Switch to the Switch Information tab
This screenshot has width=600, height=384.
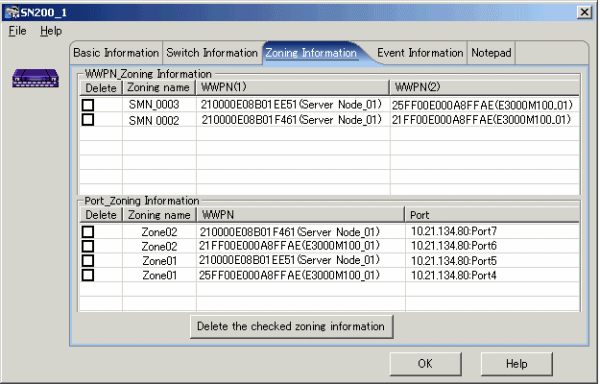212,53
